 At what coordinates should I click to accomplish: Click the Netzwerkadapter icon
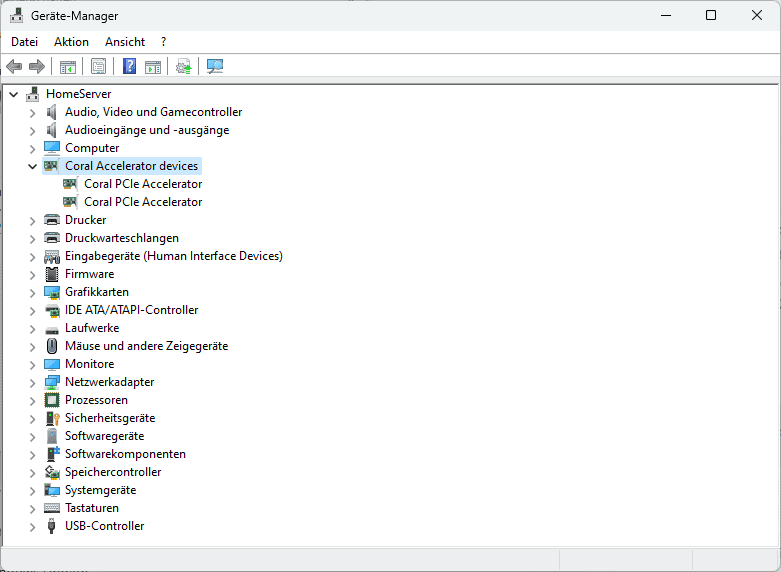click(x=52, y=382)
